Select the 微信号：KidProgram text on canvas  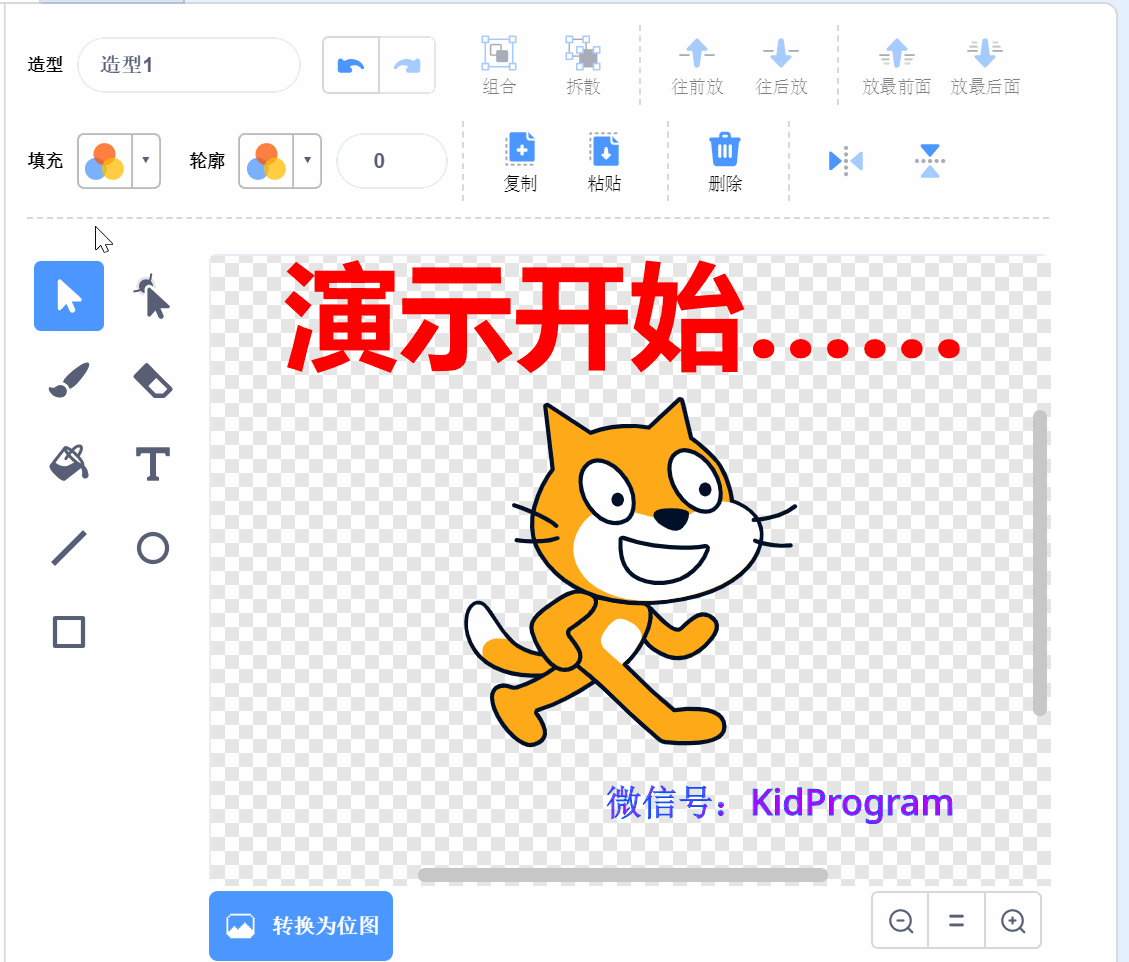click(x=779, y=802)
